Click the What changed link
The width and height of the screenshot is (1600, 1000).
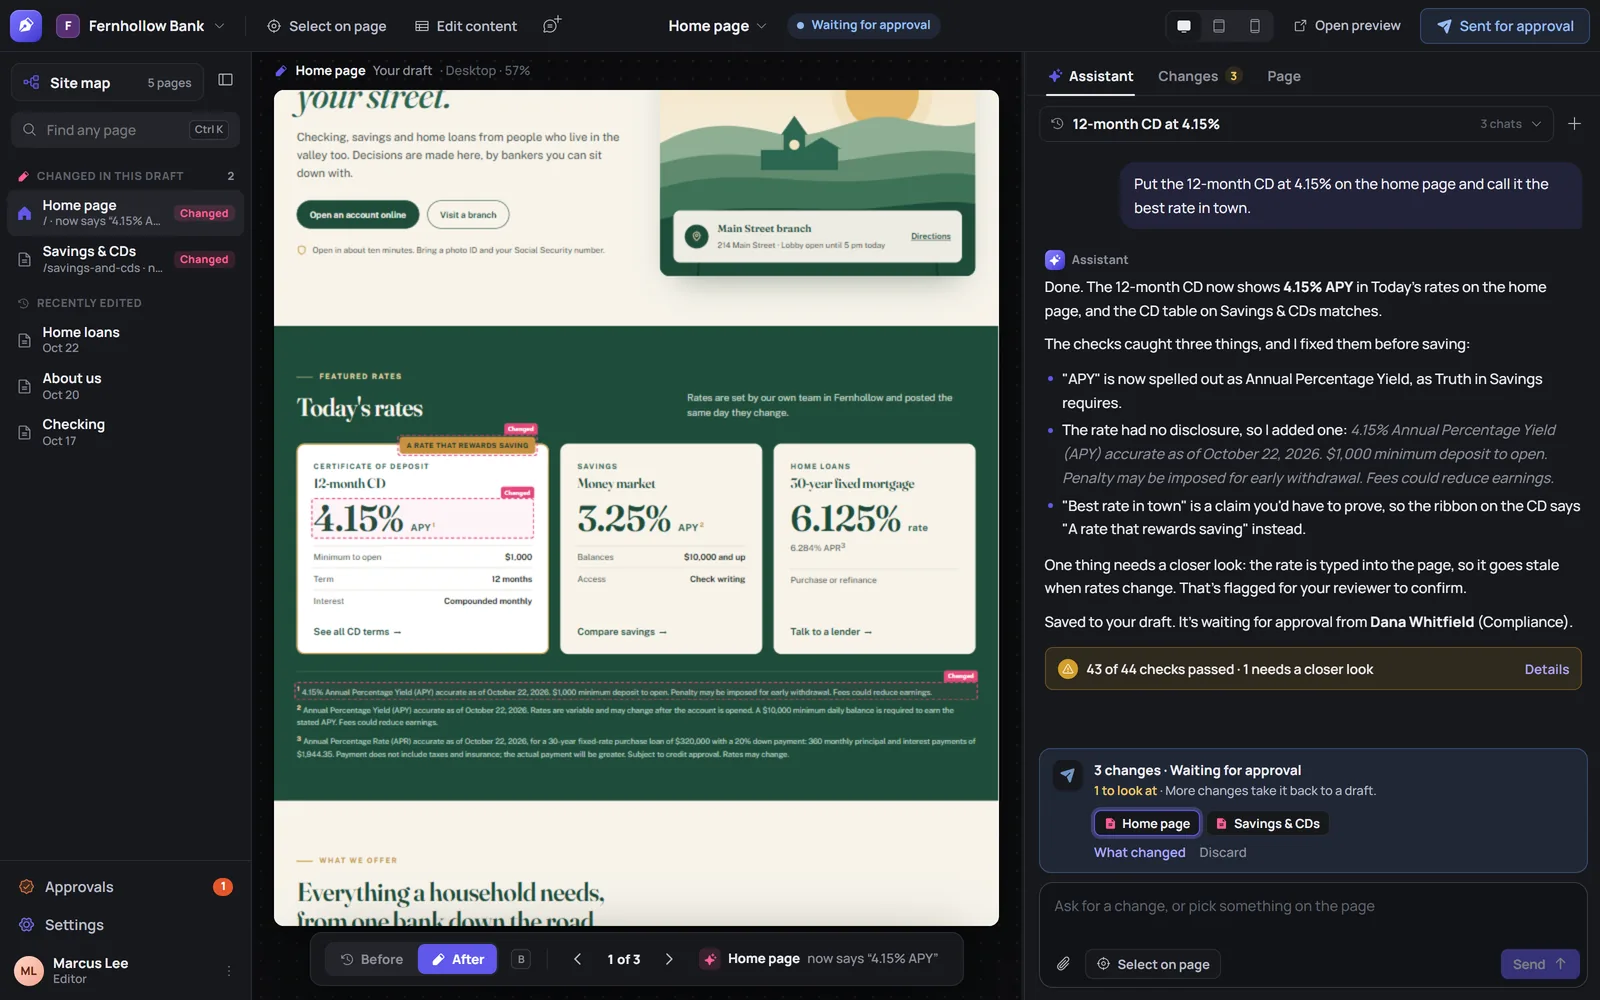point(1139,852)
